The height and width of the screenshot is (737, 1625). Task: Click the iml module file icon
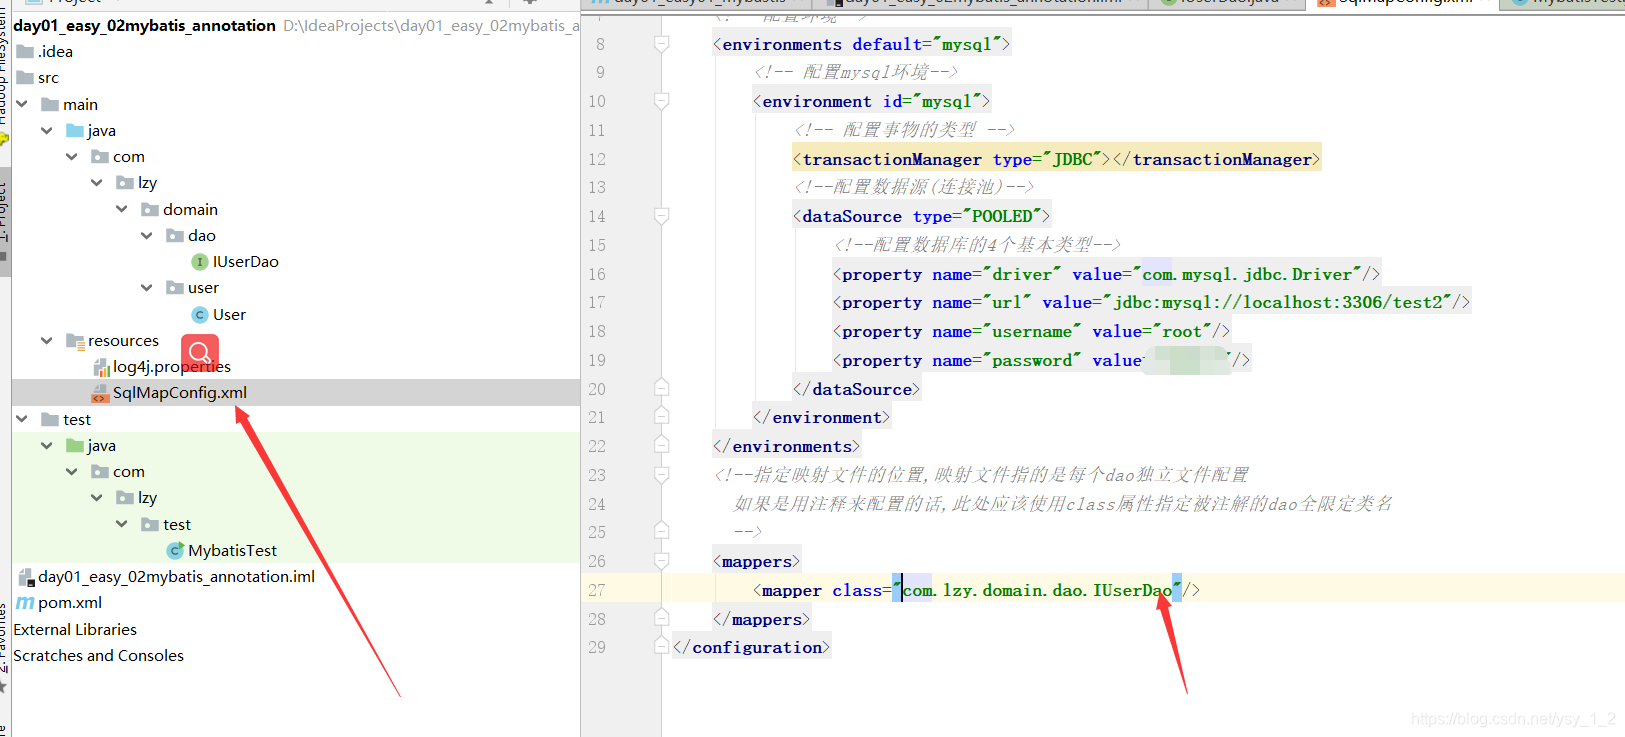[x=26, y=576]
